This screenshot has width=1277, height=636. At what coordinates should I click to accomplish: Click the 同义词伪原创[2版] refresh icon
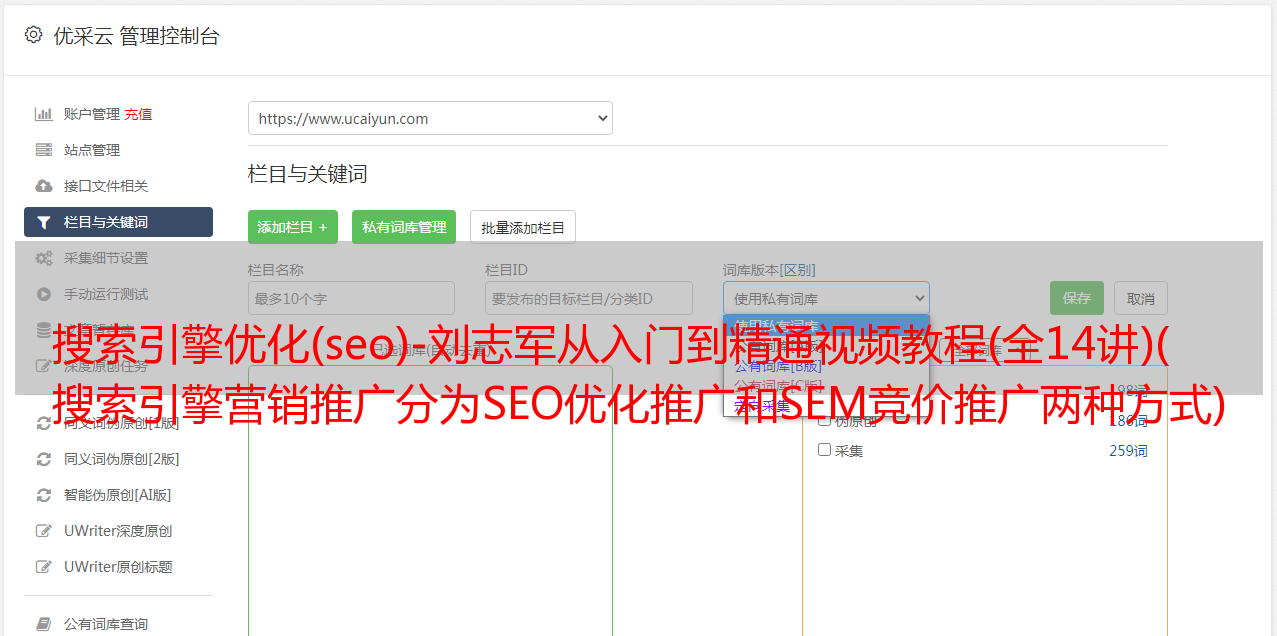43,459
